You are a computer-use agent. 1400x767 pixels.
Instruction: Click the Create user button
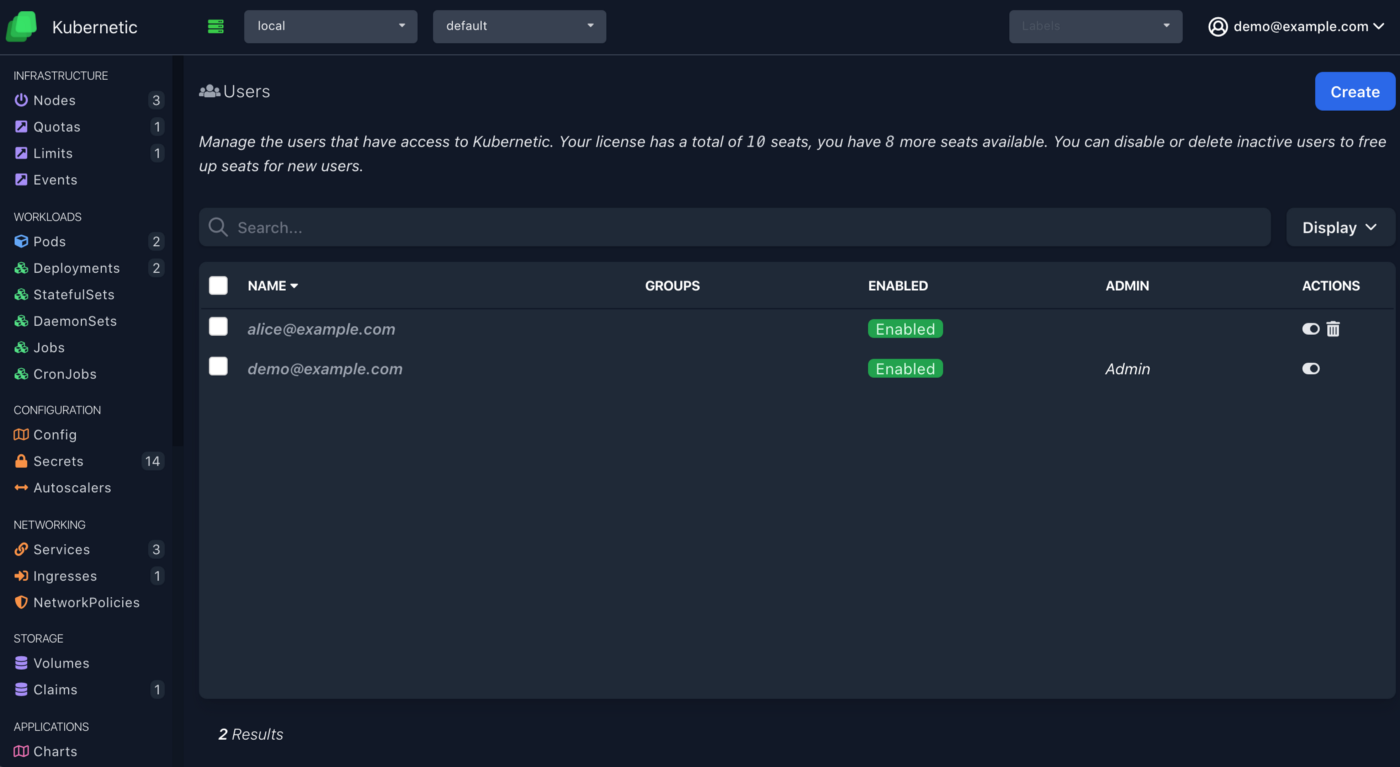[1355, 91]
